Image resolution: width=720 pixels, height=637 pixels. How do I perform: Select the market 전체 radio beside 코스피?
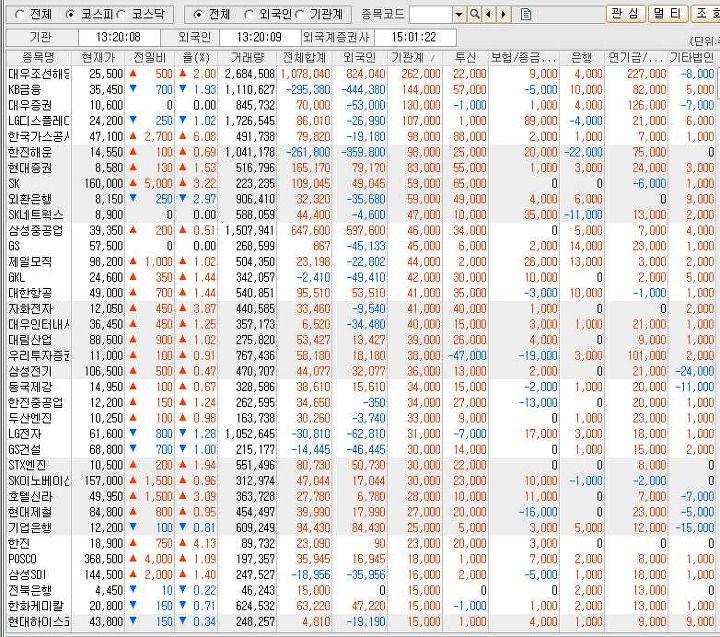point(20,15)
